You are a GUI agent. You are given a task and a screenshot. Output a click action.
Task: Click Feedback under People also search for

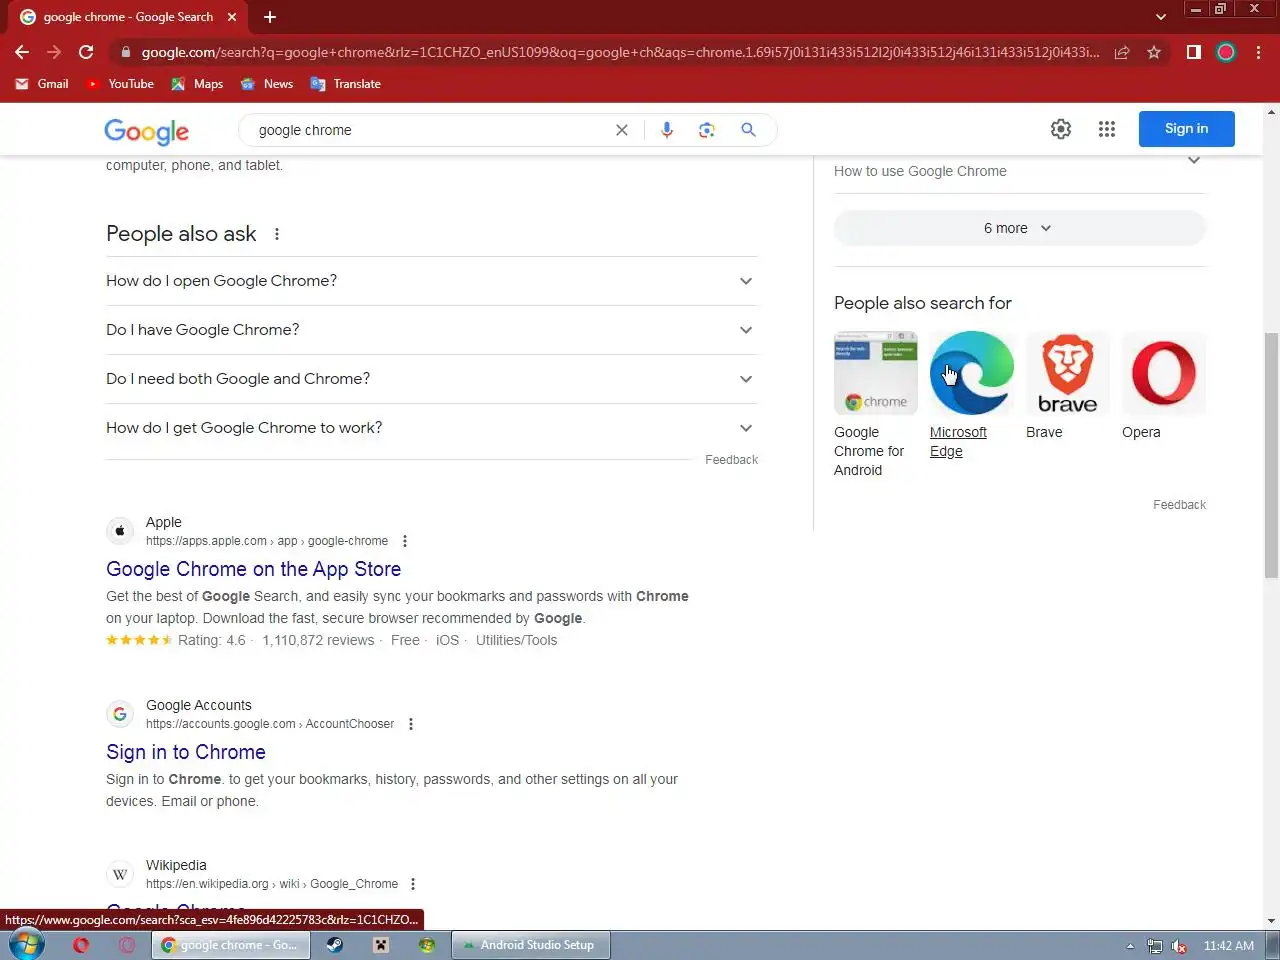1180,505
